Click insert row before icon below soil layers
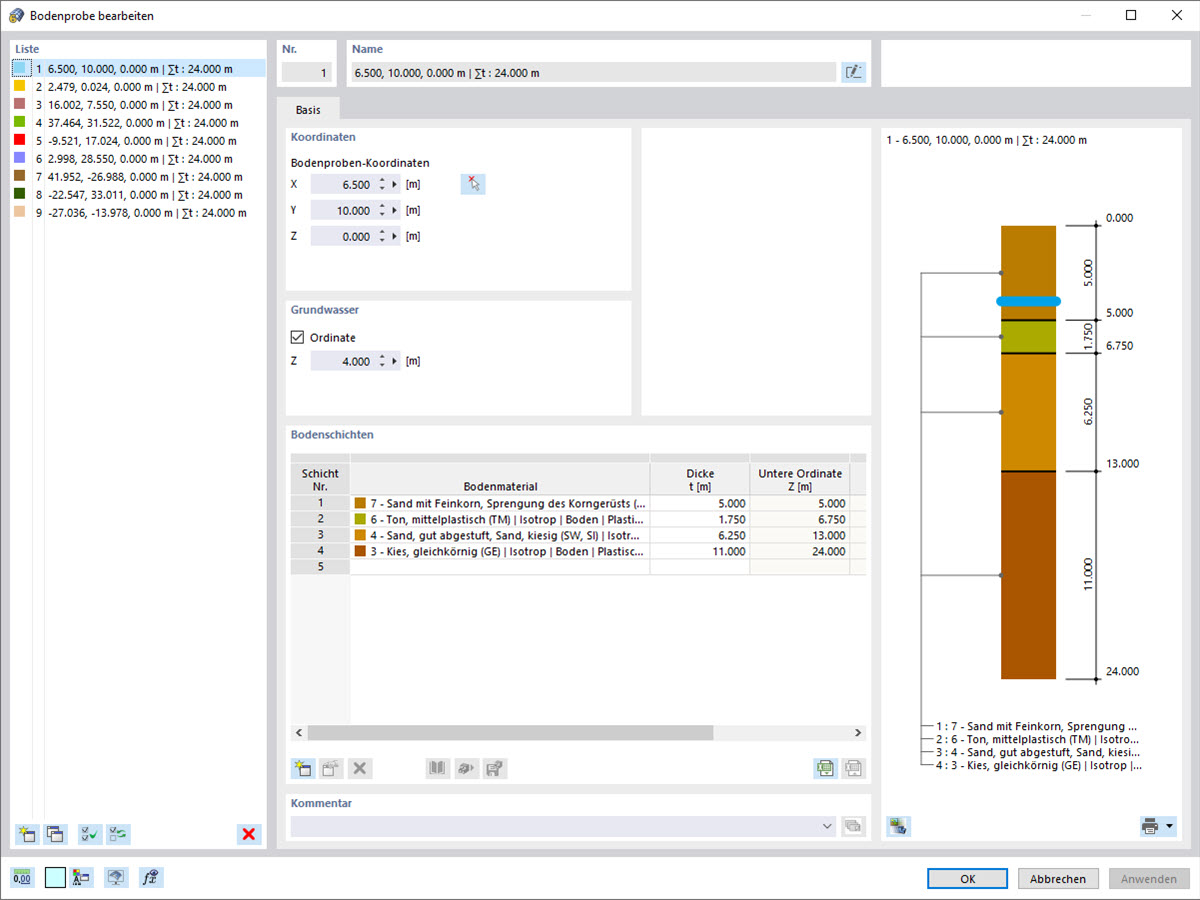Screen dimensions: 1200x900 331,769
